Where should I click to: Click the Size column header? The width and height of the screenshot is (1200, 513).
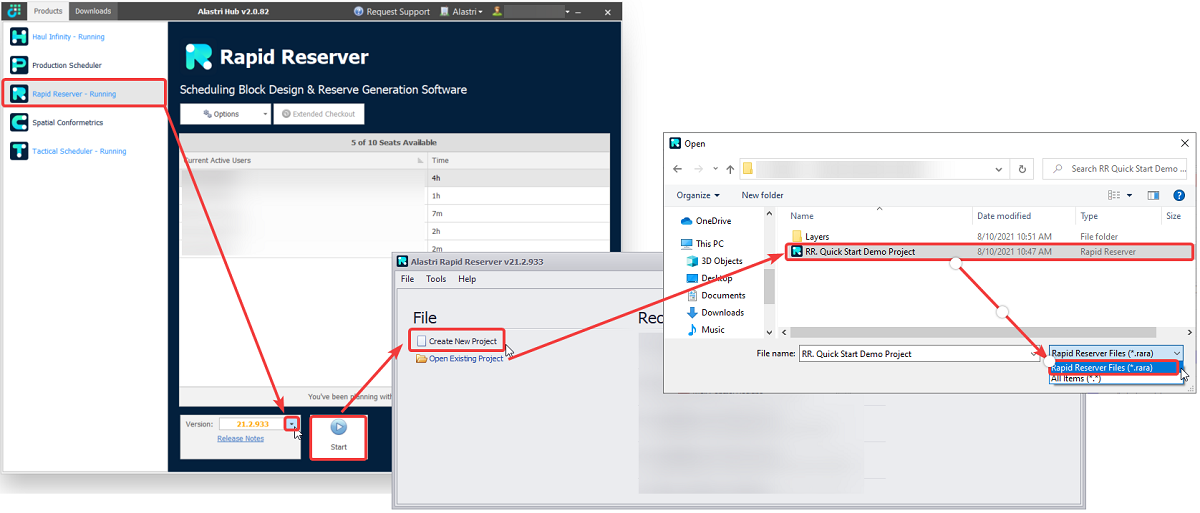point(1175,216)
